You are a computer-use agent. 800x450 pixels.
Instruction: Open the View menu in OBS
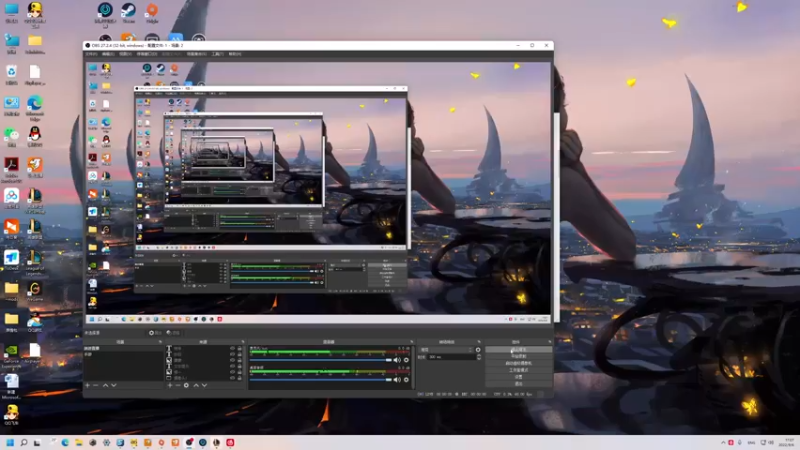[x=126, y=54]
